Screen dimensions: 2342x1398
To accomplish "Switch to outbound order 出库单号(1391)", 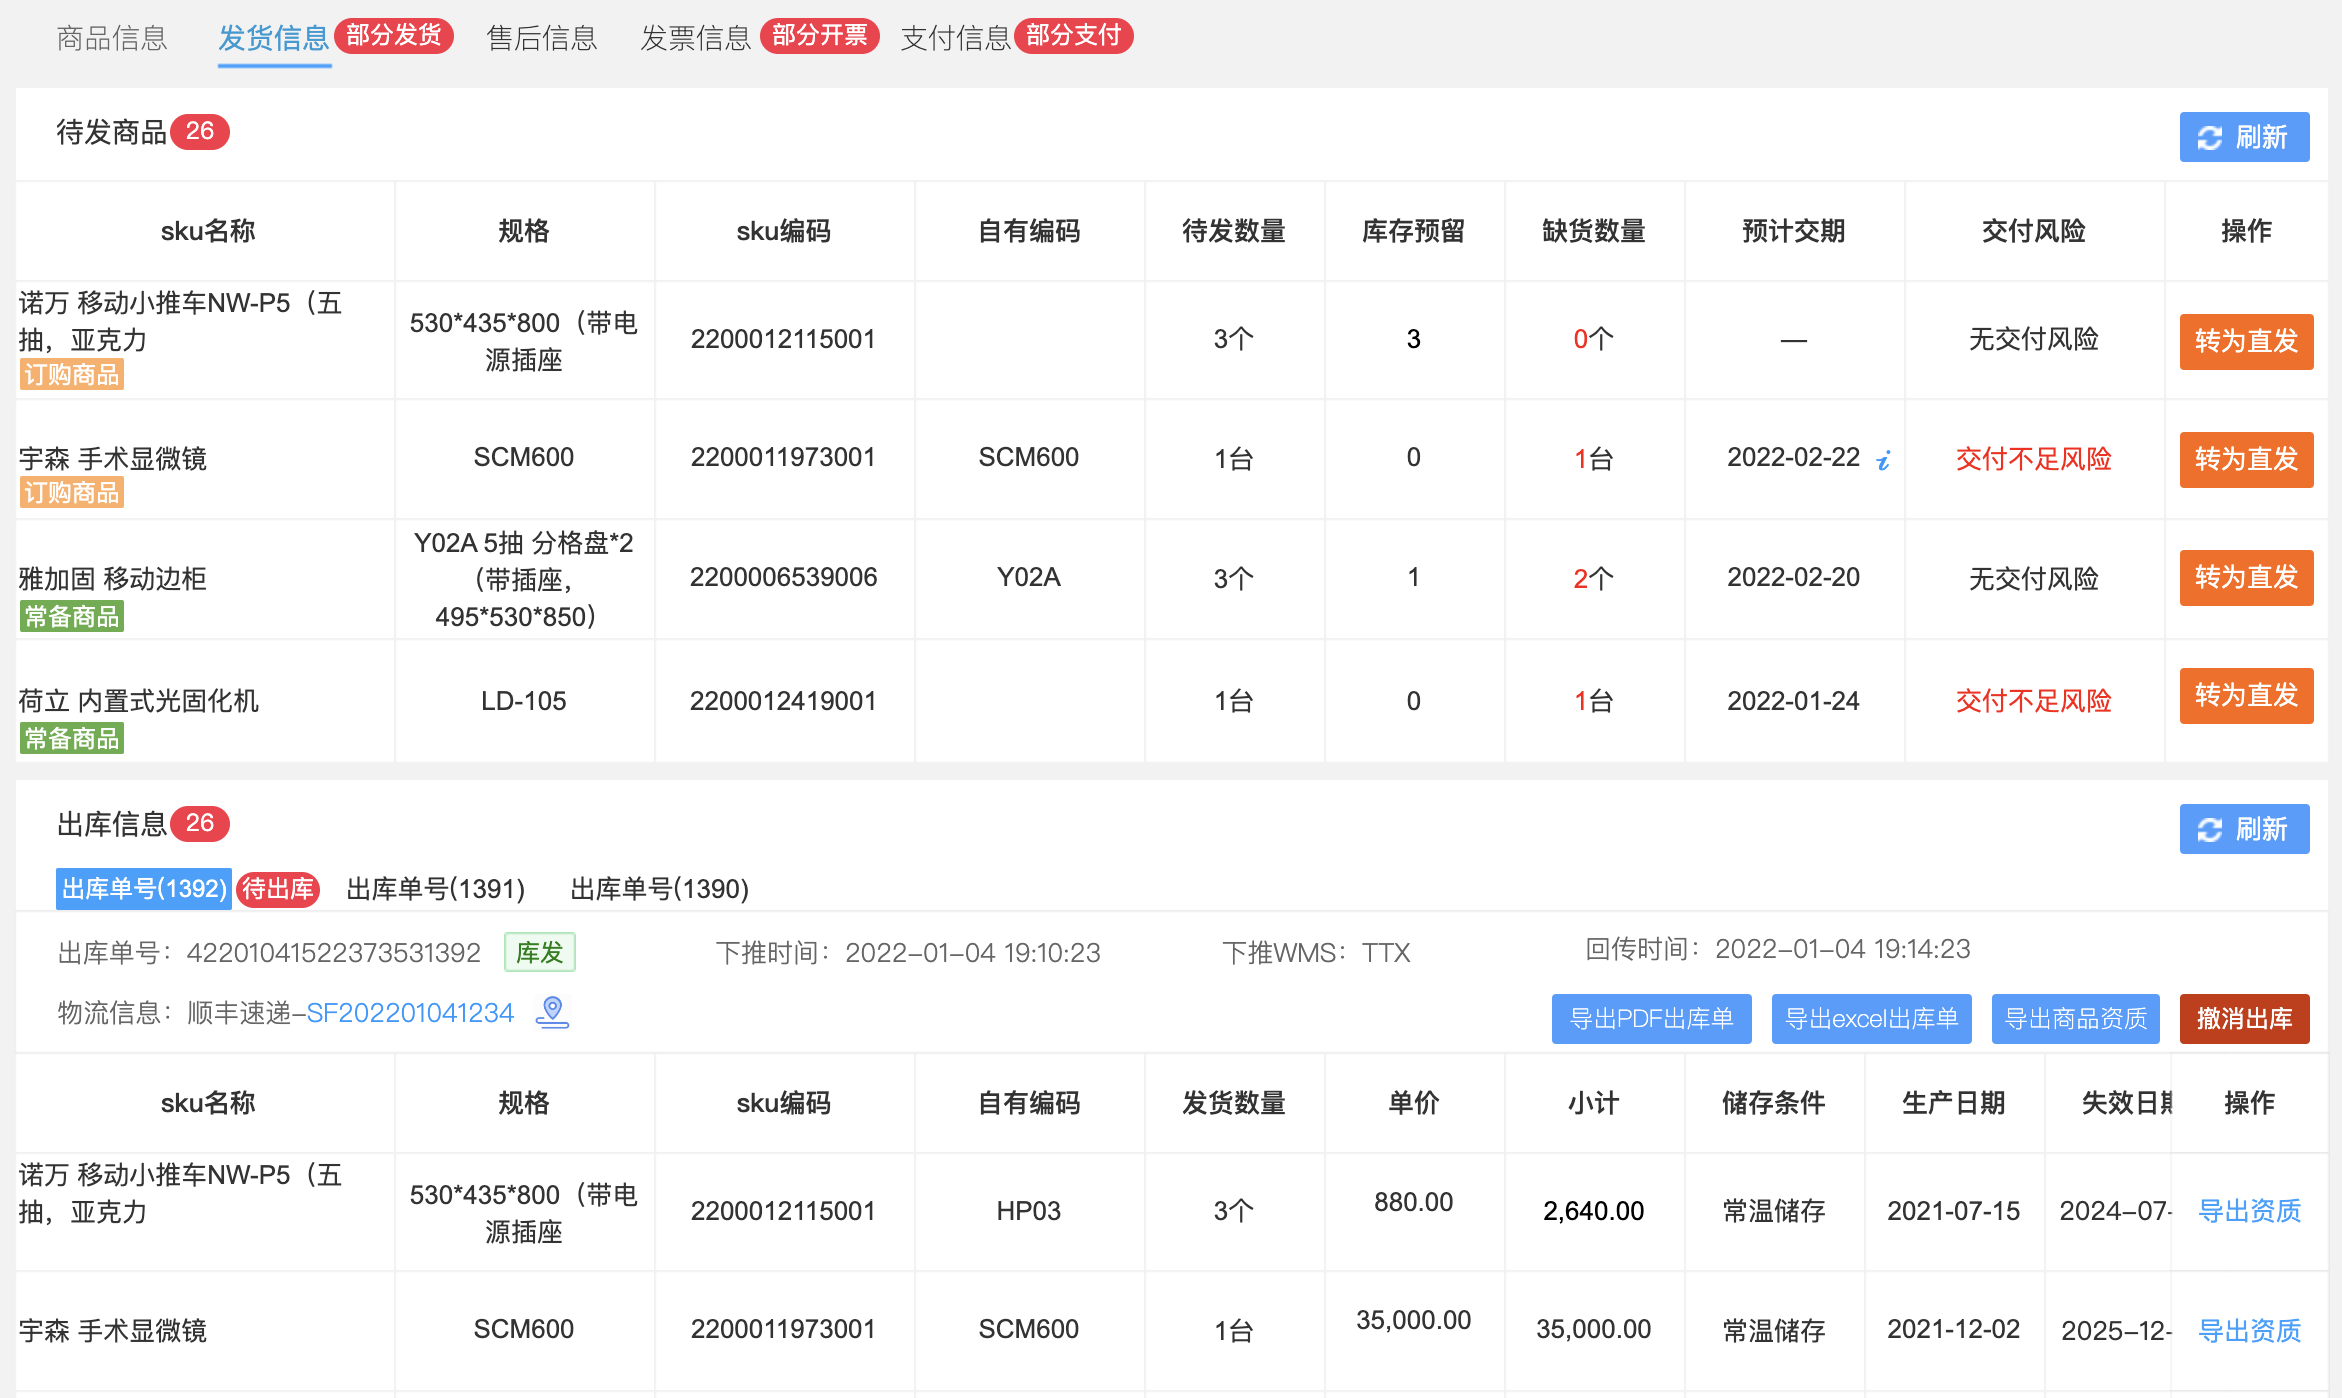I will pos(435,889).
